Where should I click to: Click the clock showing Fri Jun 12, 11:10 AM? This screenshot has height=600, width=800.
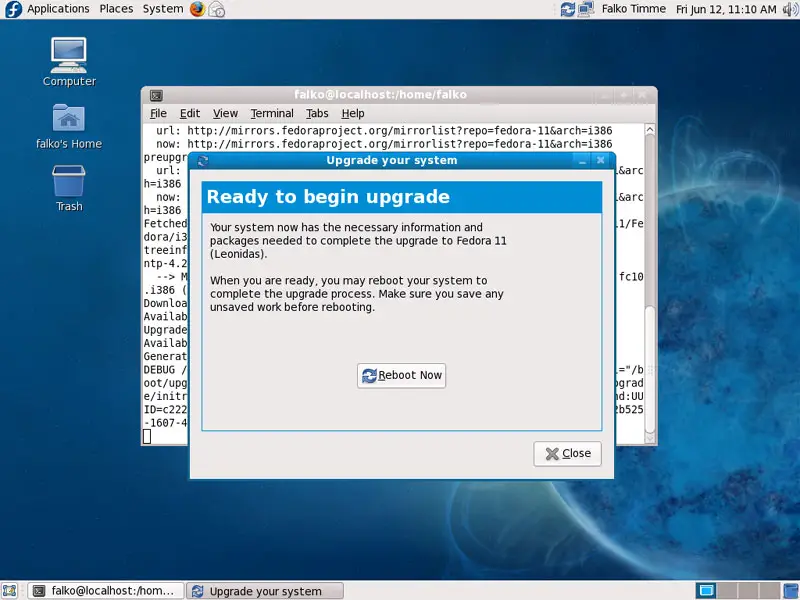click(726, 9)
